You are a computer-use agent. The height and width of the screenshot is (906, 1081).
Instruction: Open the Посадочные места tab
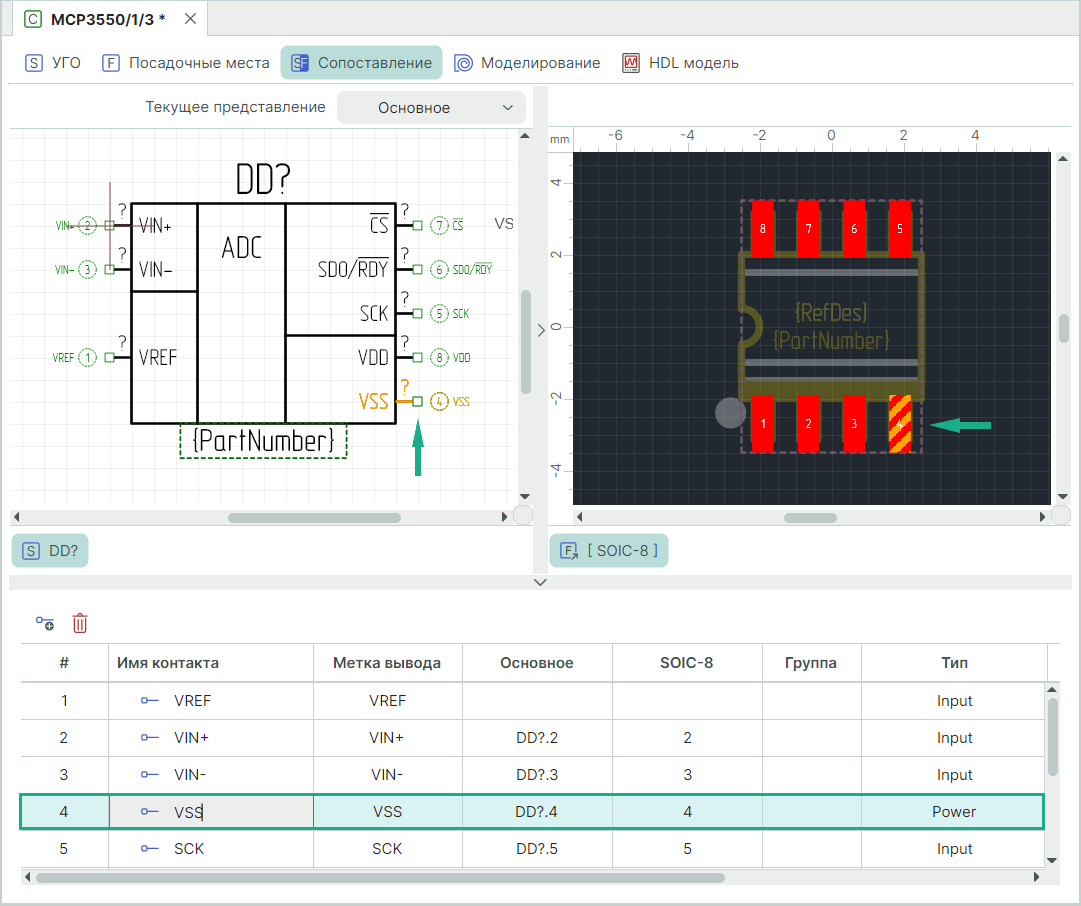[x=186, y=63]
